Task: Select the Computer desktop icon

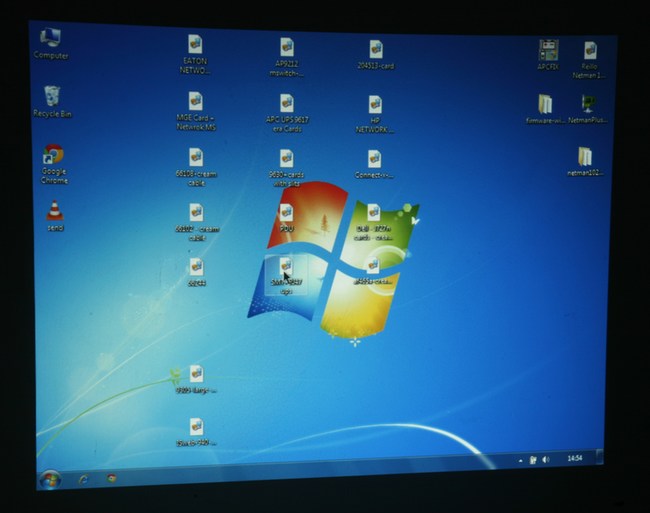Action: click(51, 37)
